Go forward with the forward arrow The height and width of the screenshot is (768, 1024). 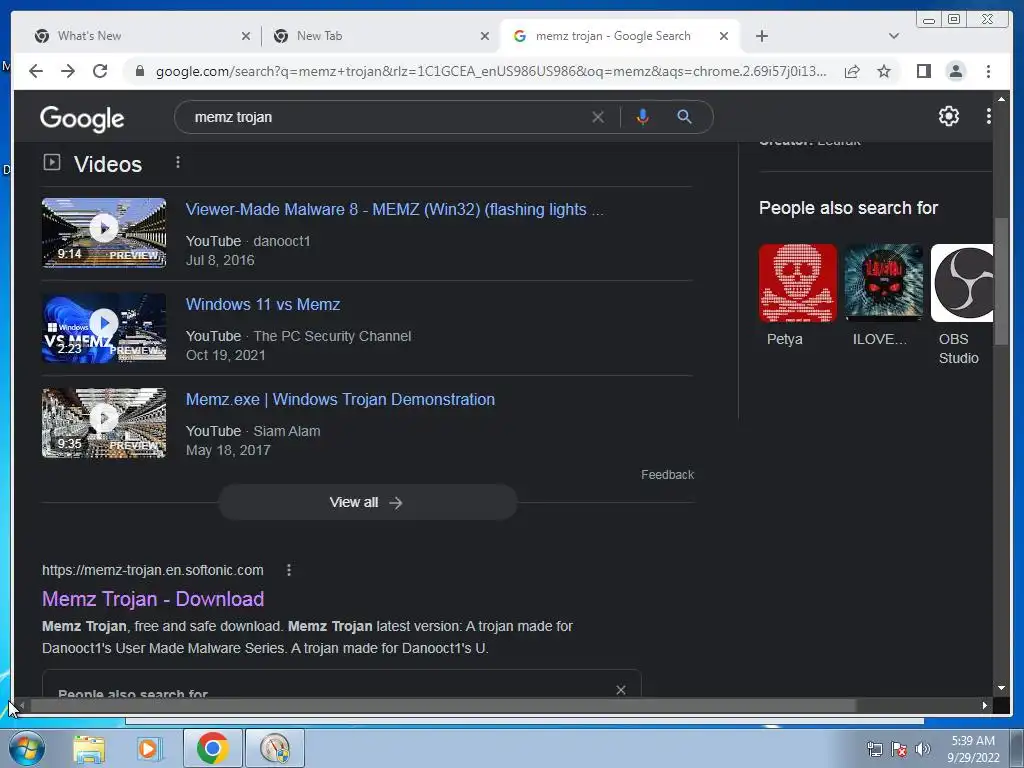(x=68, y=71)
